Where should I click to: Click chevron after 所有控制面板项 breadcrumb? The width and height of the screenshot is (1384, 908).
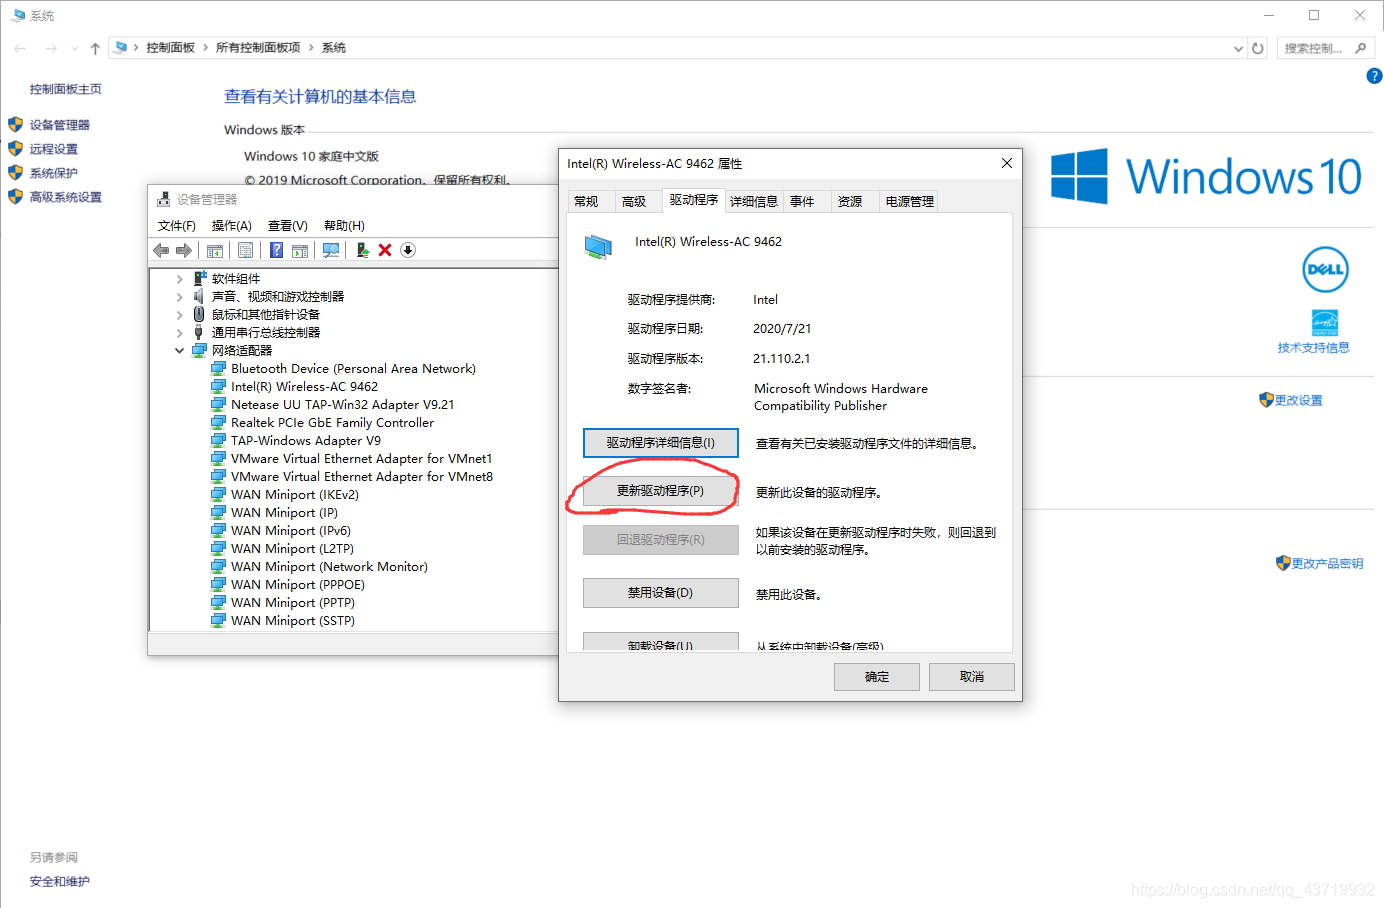311,48
